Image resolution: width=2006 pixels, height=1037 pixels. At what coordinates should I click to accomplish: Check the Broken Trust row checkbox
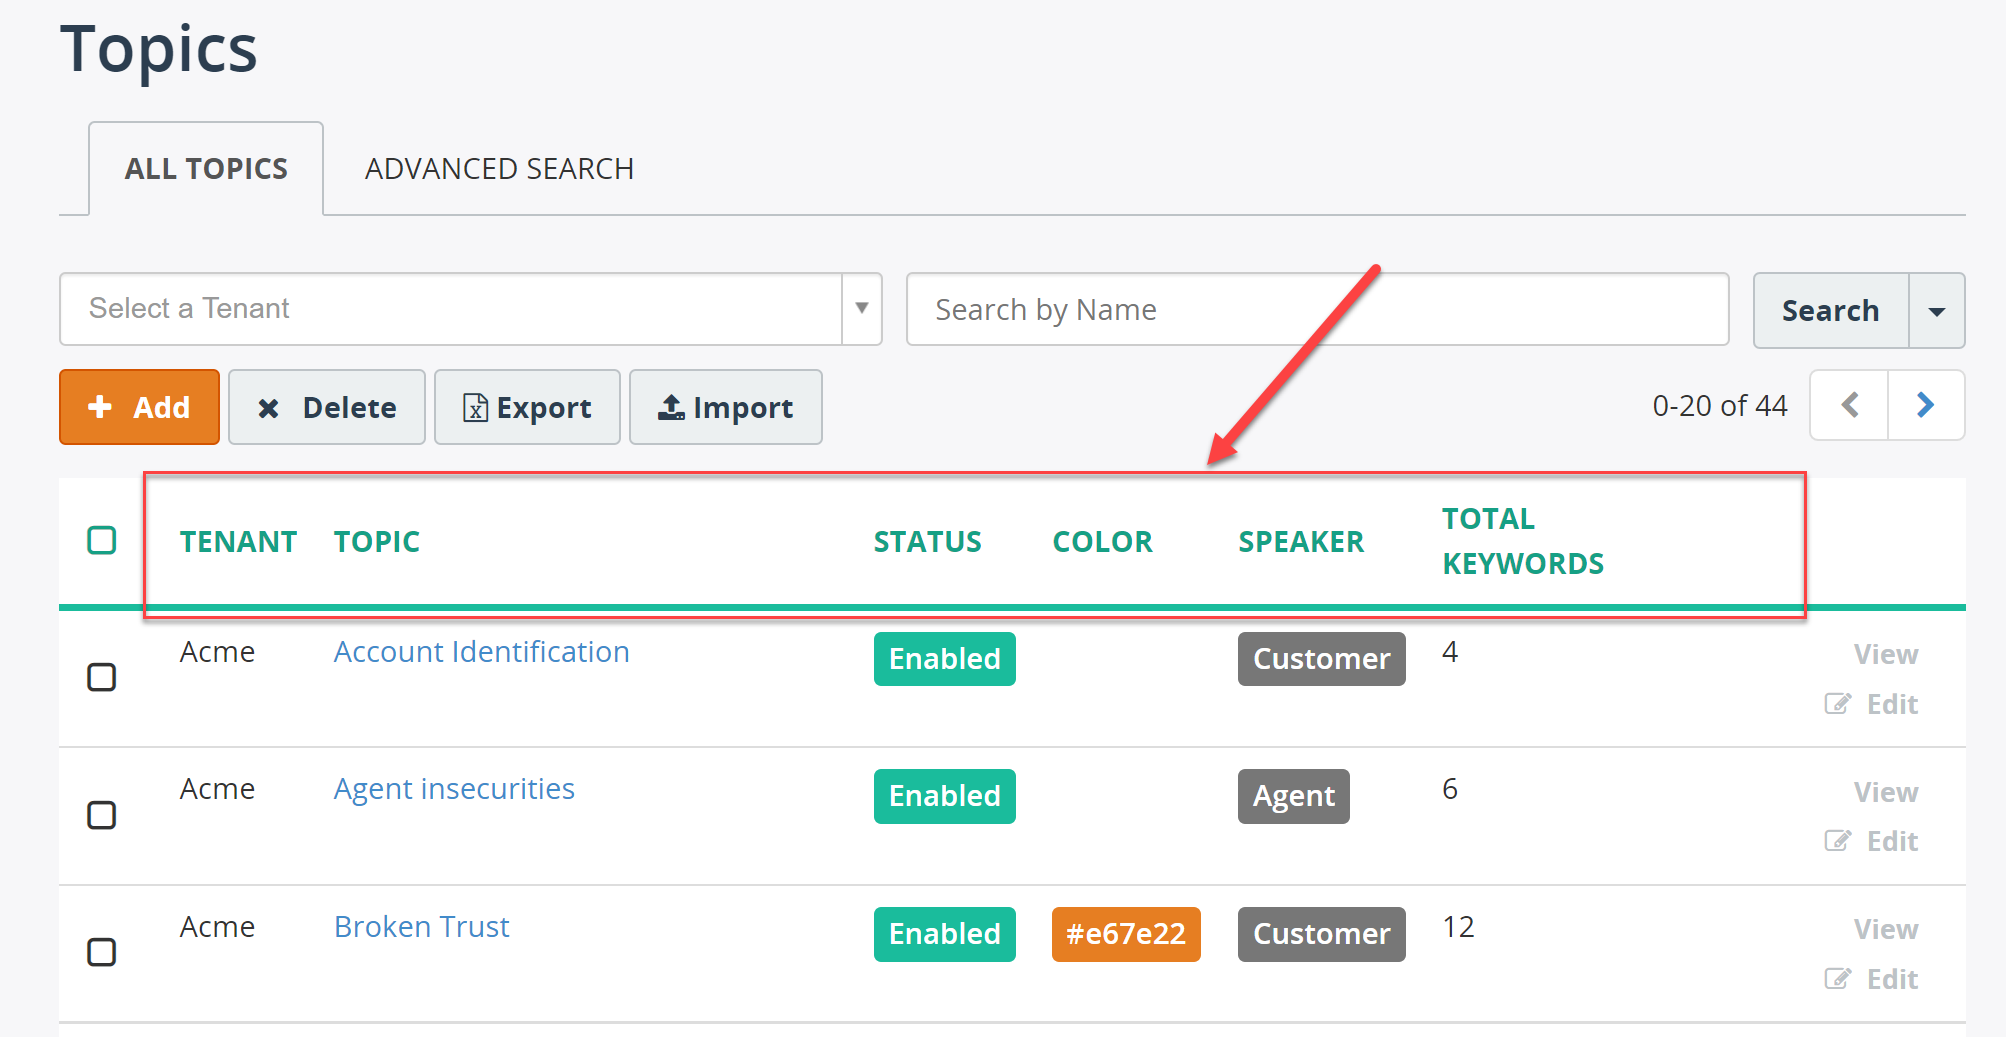point(102,952)
